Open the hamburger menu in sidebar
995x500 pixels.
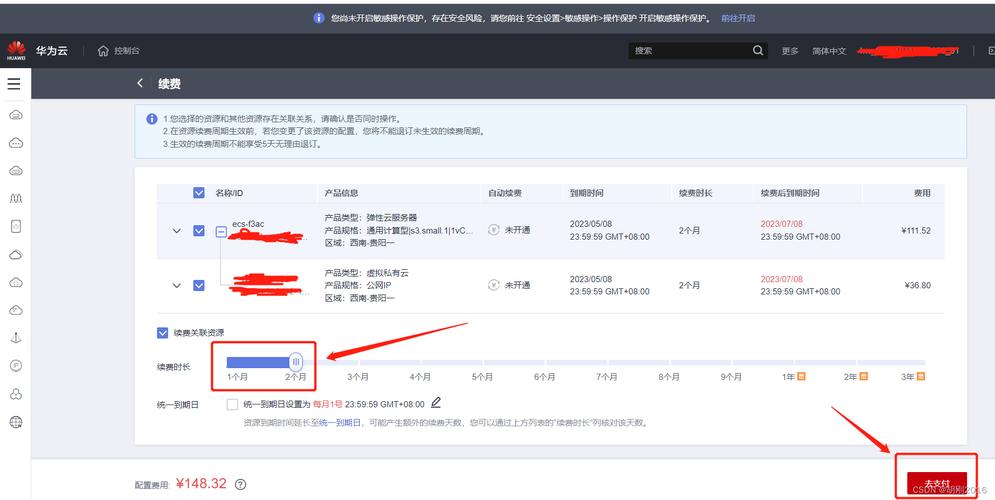[14, 84]
